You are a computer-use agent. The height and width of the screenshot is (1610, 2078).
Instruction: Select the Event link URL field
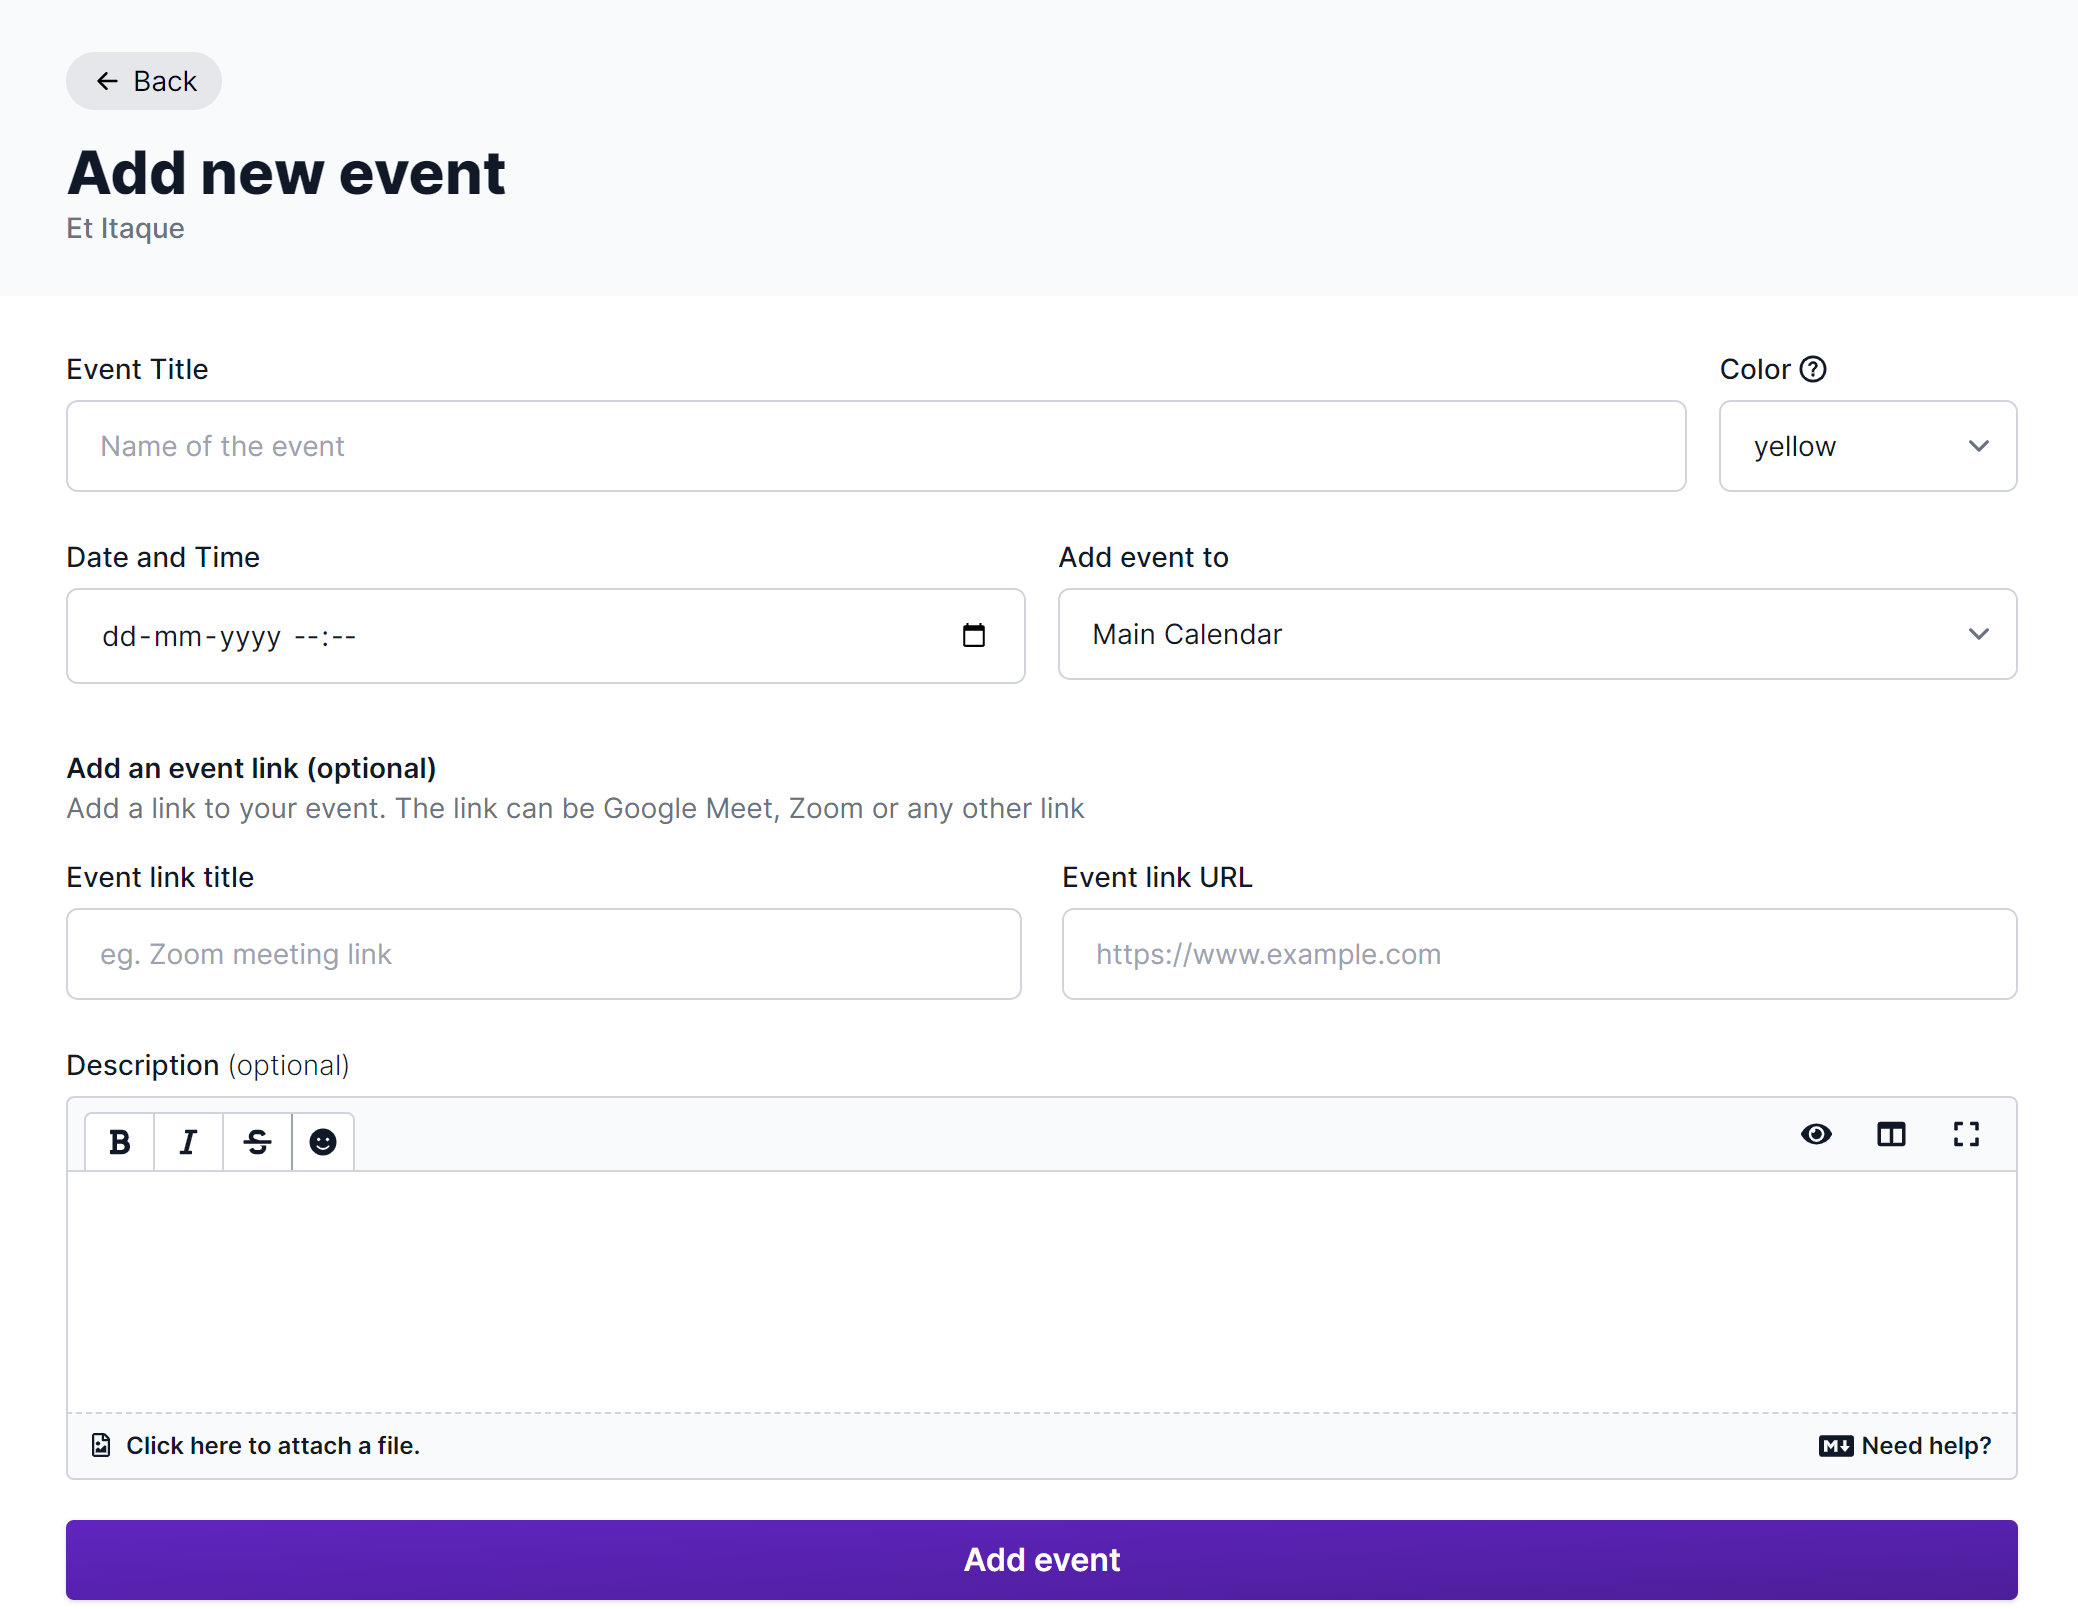(1537, 954)
